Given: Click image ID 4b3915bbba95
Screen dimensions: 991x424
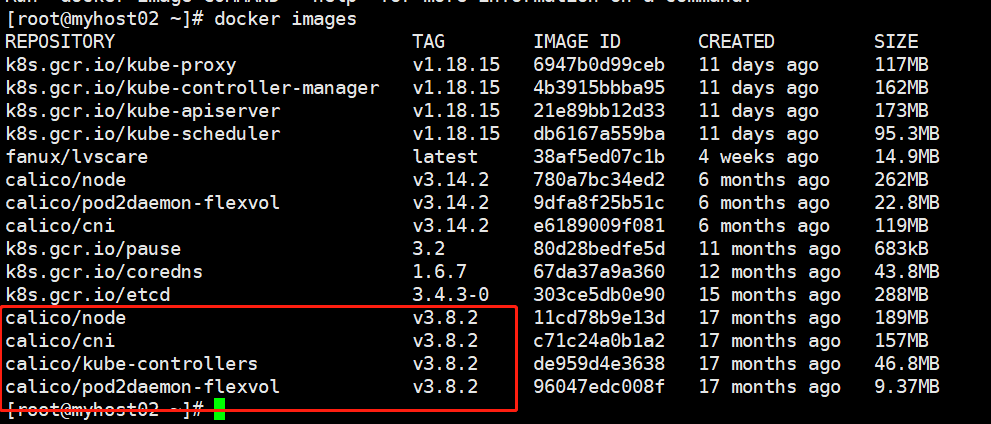Looking at the screenshot, I should [x=599, y=88].
